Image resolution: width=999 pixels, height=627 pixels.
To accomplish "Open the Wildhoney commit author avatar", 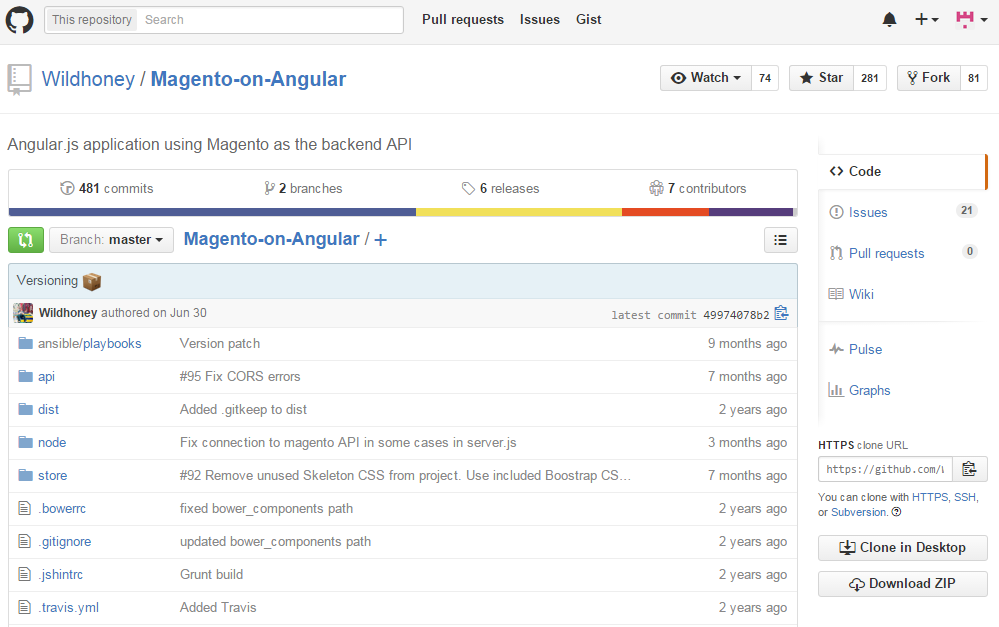I will pos(24,313).
